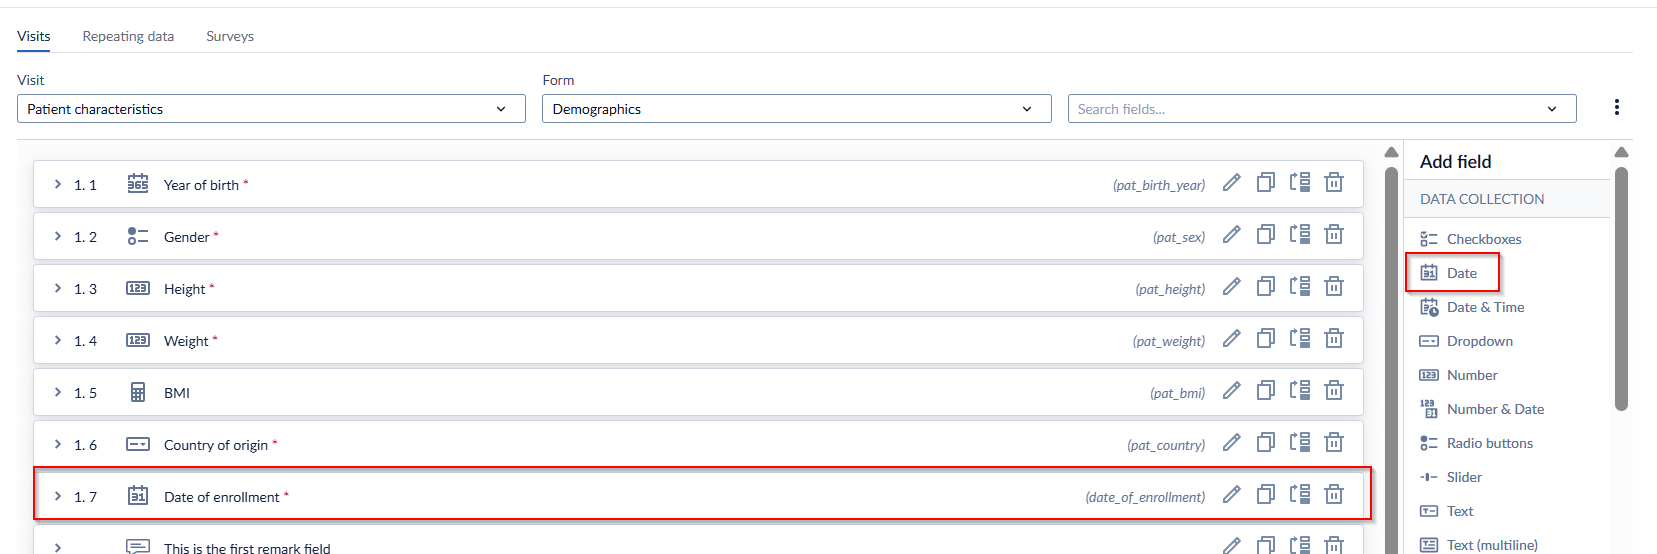Add a Slider field type

[x=1451, y=477]
